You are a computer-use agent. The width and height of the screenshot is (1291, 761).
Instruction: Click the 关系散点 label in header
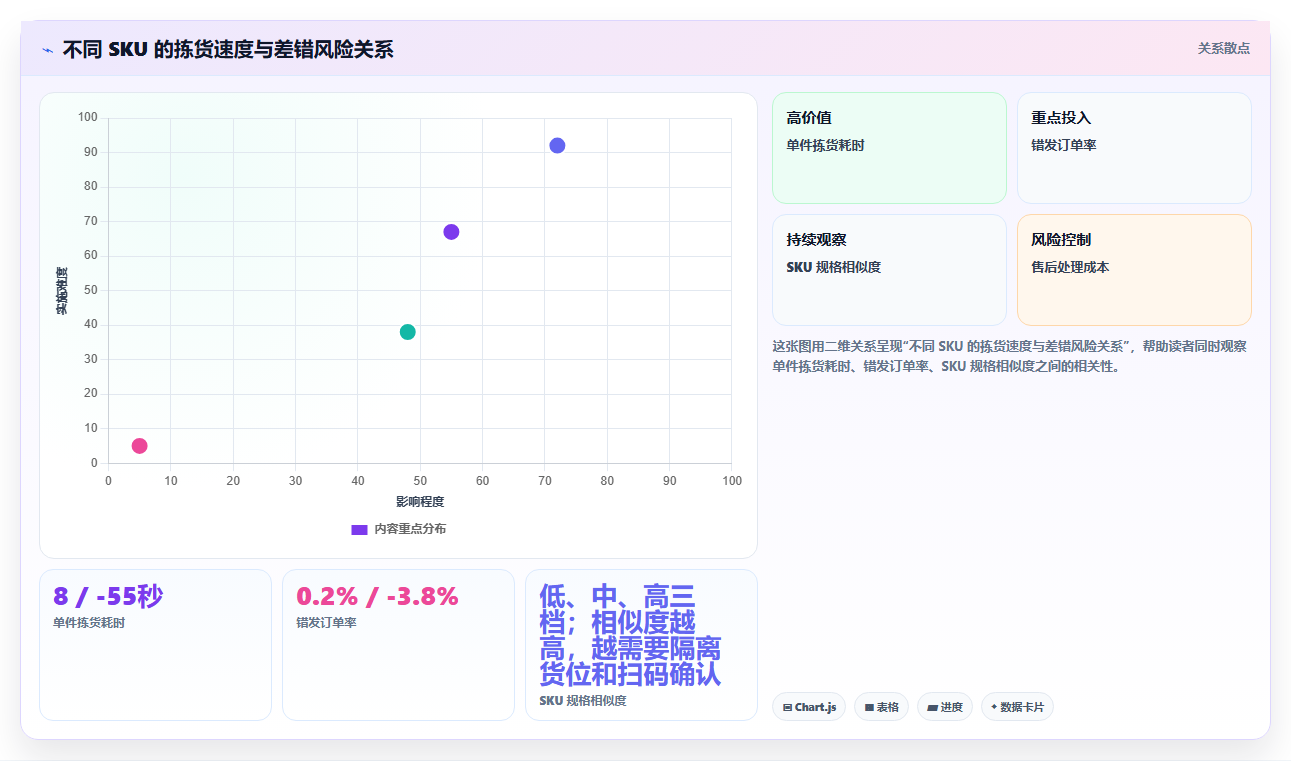click(x=1223, y=48)
